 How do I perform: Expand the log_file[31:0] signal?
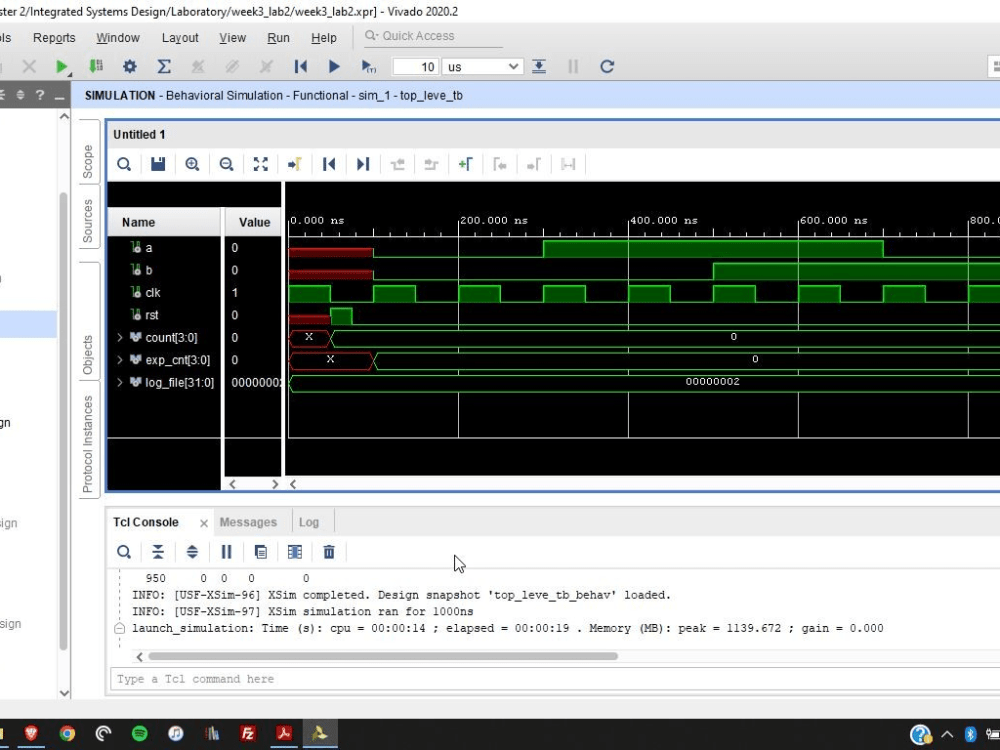120,382
